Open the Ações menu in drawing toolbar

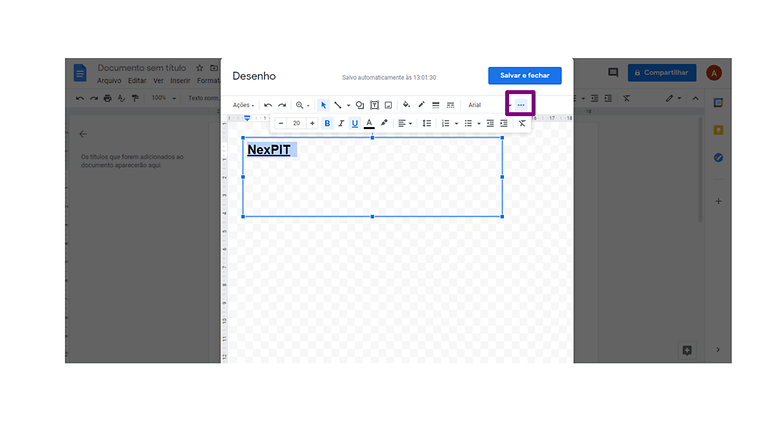pyautogui.click(x=243, y=105)
